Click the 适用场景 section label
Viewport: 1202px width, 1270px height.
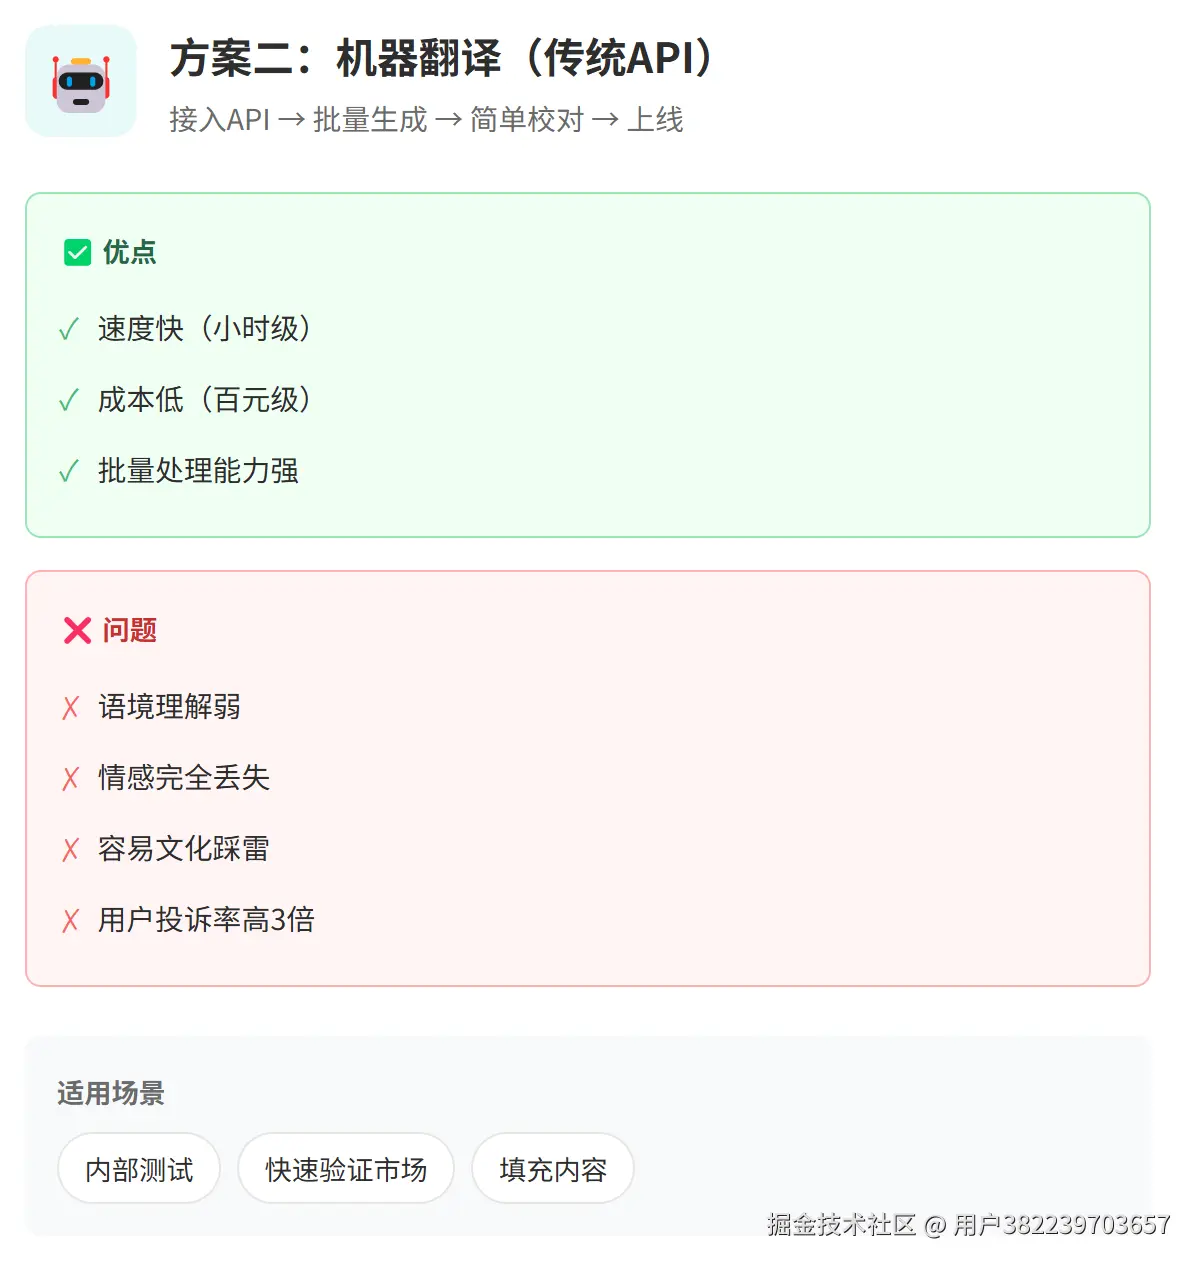click(x=110, y=1093)
